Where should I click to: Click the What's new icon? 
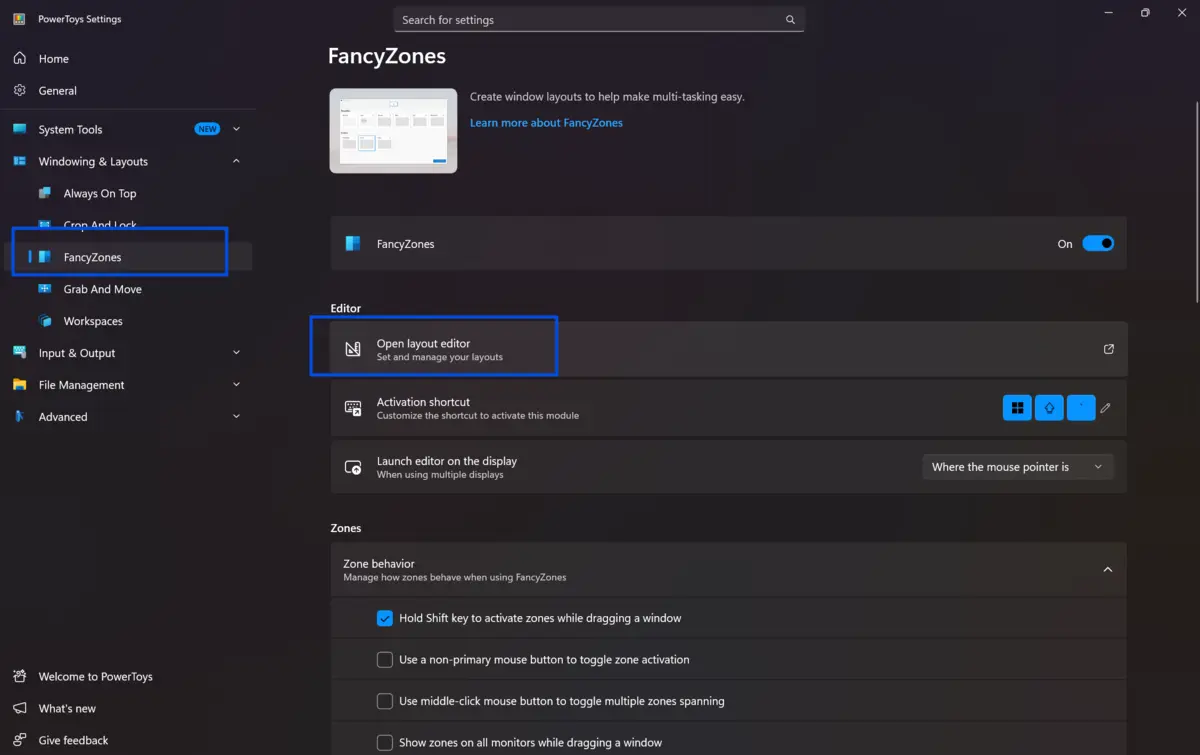[x=19, y=709]
